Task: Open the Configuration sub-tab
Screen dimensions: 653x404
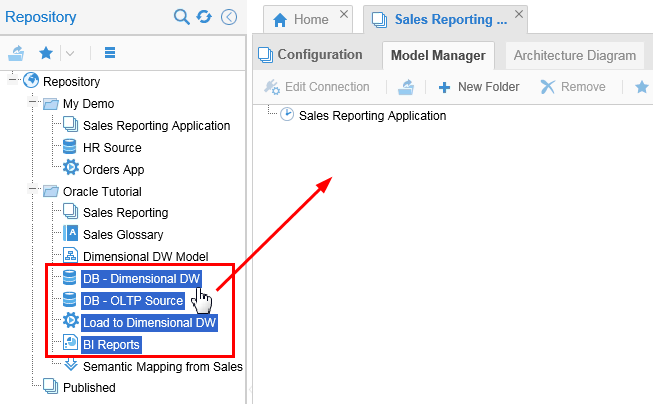Action: click(311, 55)
